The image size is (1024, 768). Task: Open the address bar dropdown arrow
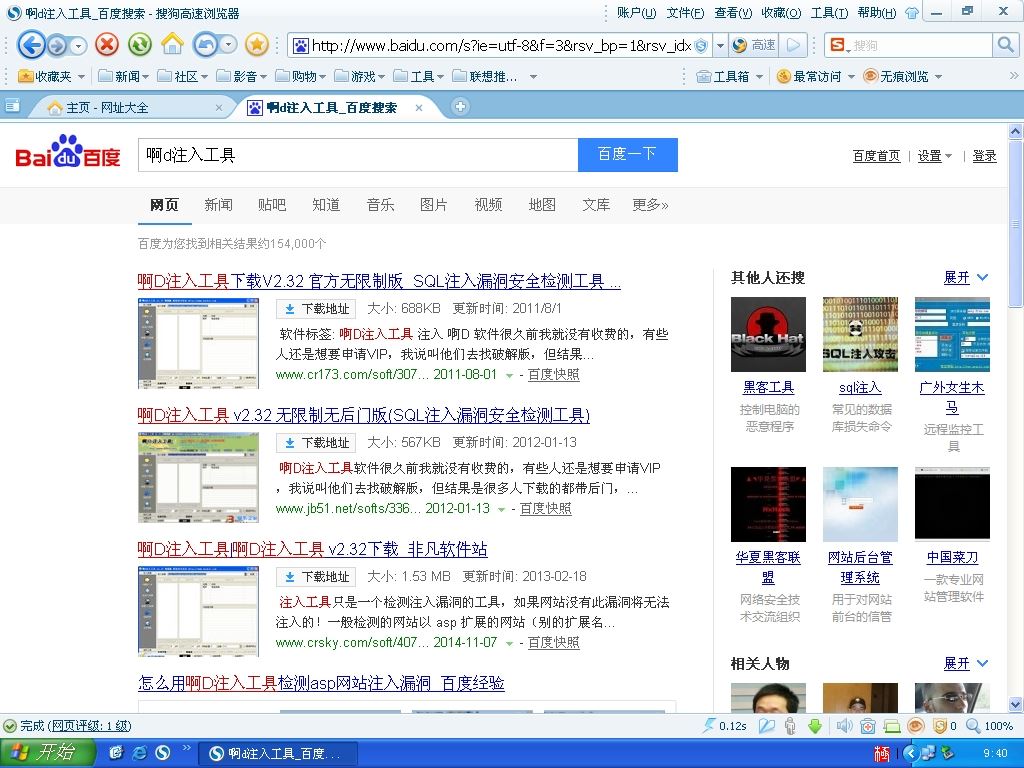tap(720, 46)
